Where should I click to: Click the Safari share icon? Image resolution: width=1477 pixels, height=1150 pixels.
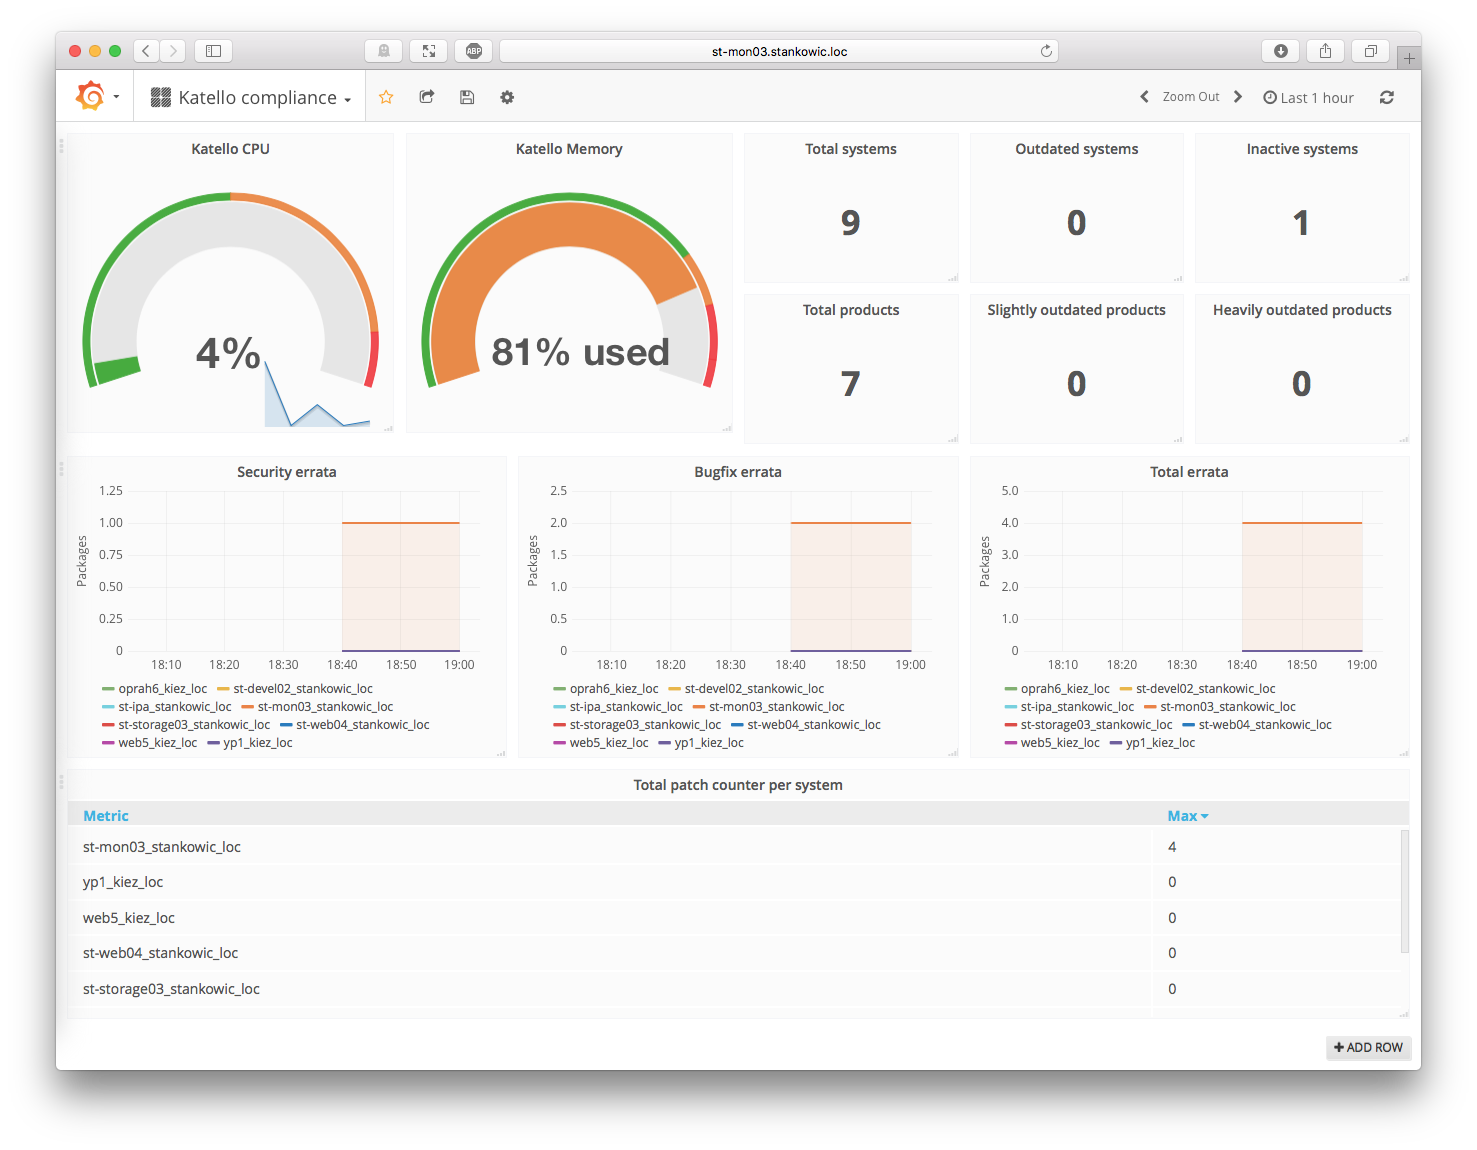click(1326, 51)
